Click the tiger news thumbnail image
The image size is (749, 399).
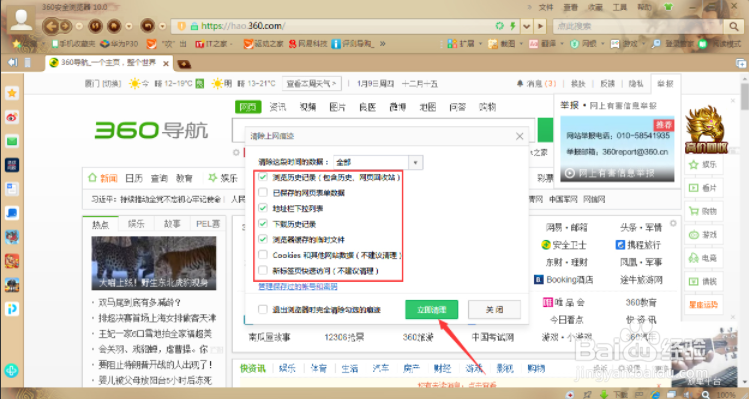(154, 263)
